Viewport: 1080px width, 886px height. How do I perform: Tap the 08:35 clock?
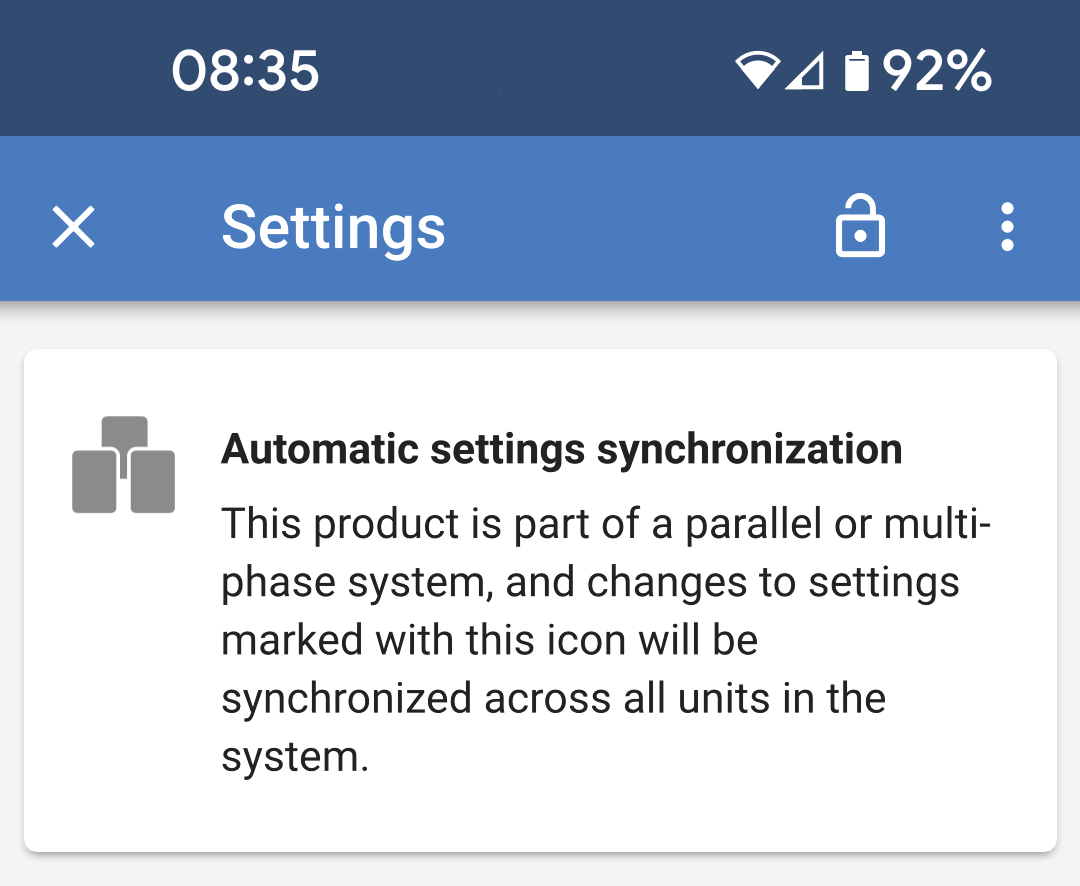[245, 72]
